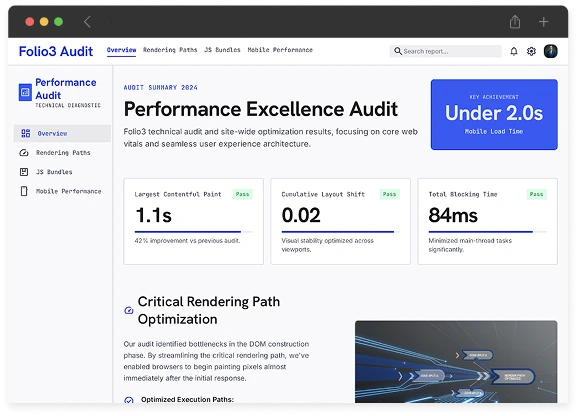Click the green maximize window dot

58,22
